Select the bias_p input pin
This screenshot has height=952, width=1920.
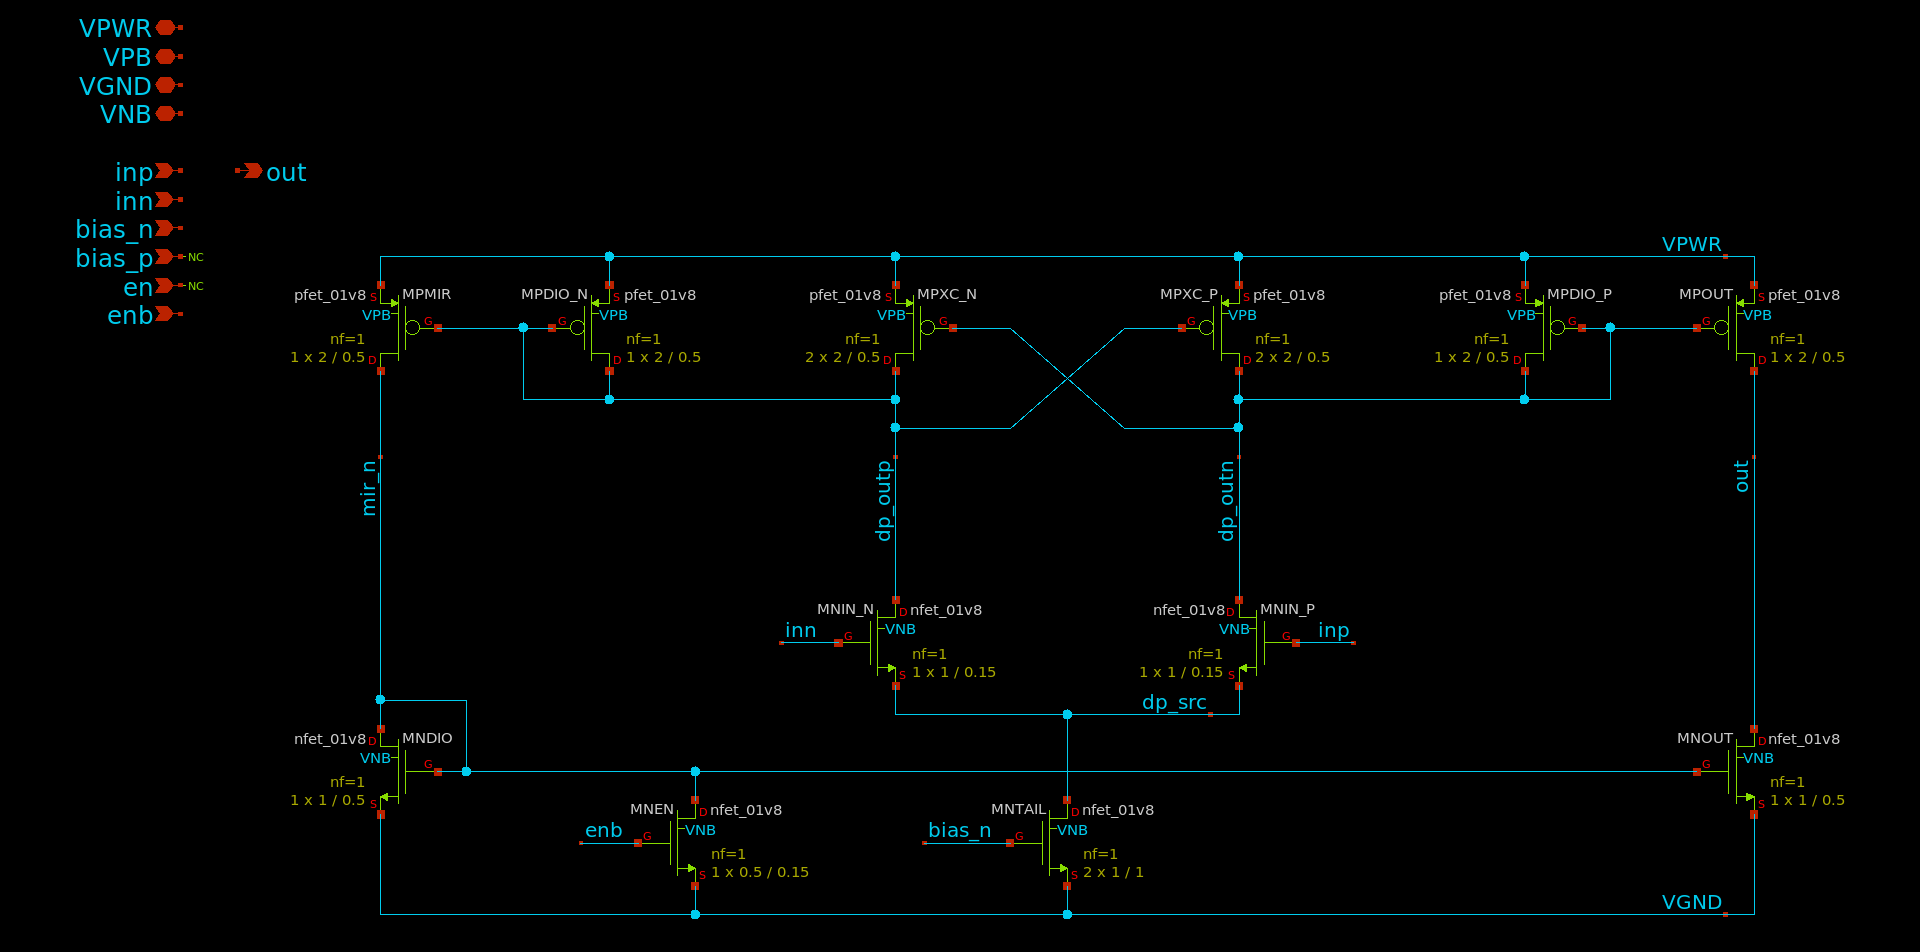point(168,257)
